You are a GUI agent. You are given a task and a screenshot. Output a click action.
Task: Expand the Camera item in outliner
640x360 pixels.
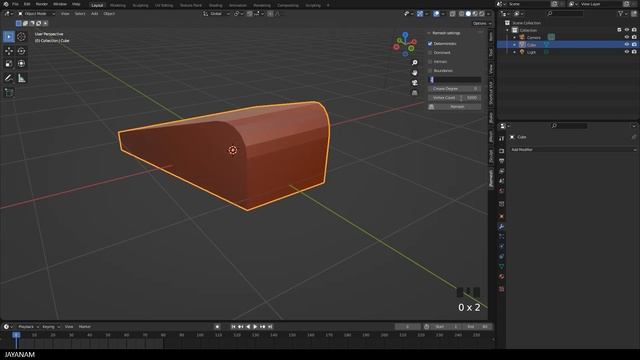515,37
